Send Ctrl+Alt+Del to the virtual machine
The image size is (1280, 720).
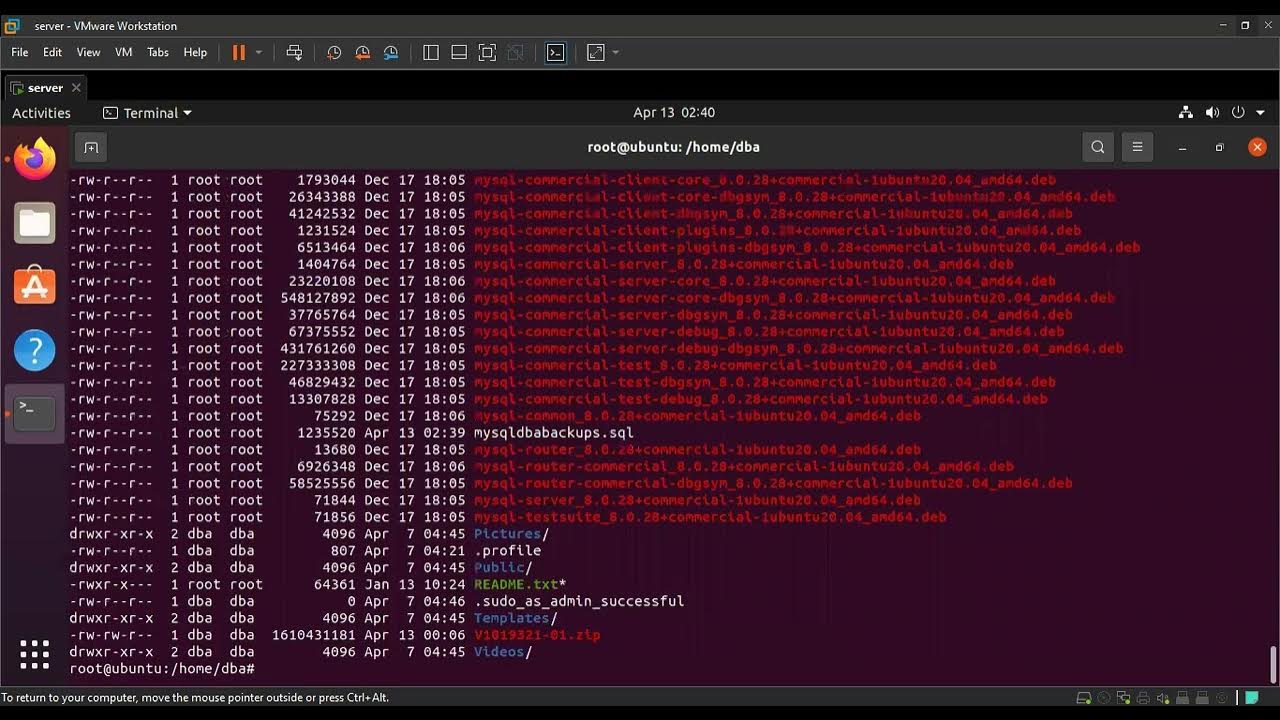click(294, 52)
